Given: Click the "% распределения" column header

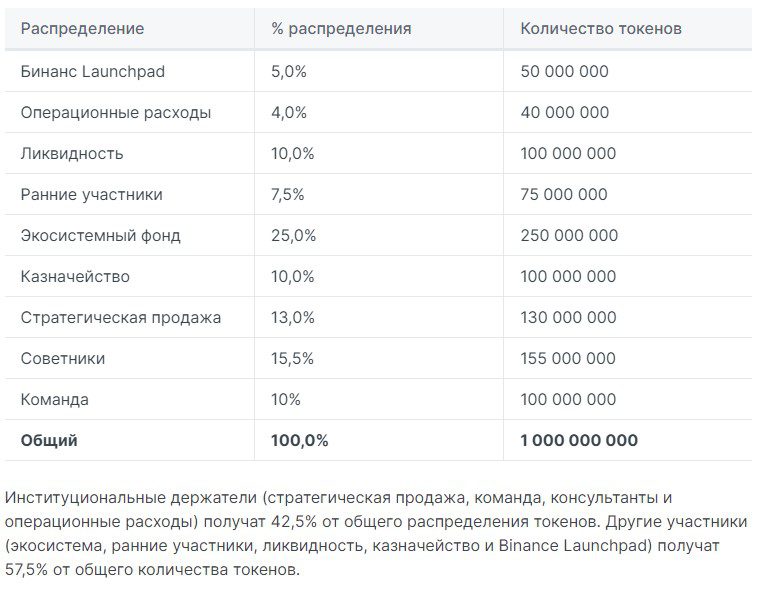Looking at the screenshot, I should (341, 29).
